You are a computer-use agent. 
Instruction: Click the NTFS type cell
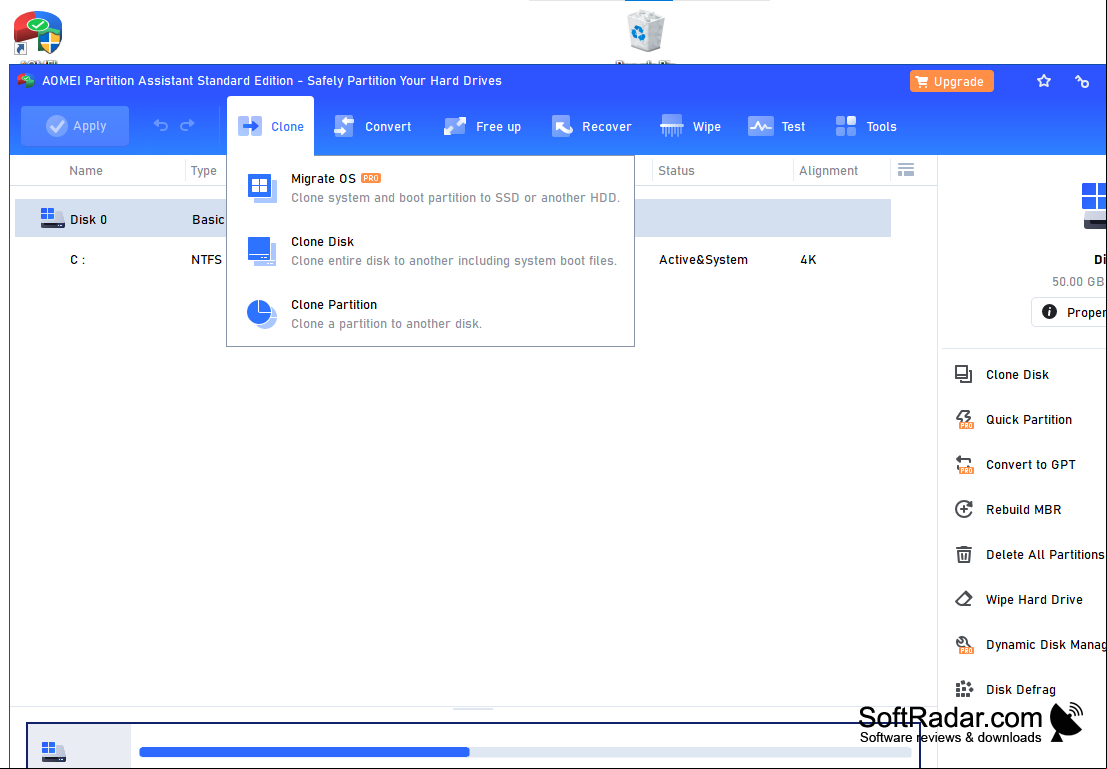coord(206,260)
